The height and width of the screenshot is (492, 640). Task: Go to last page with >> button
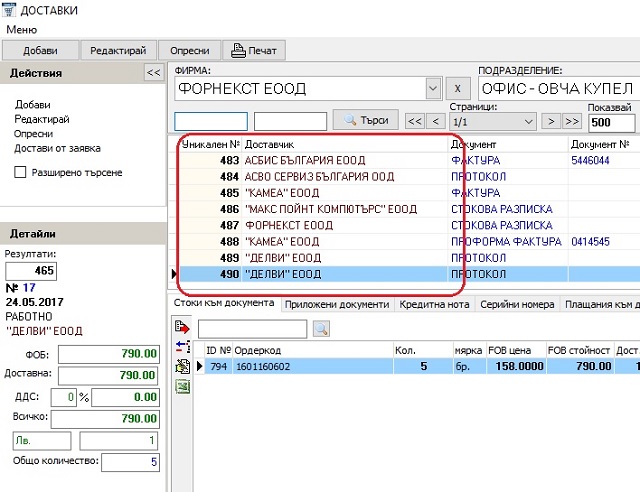coord(572,122)
